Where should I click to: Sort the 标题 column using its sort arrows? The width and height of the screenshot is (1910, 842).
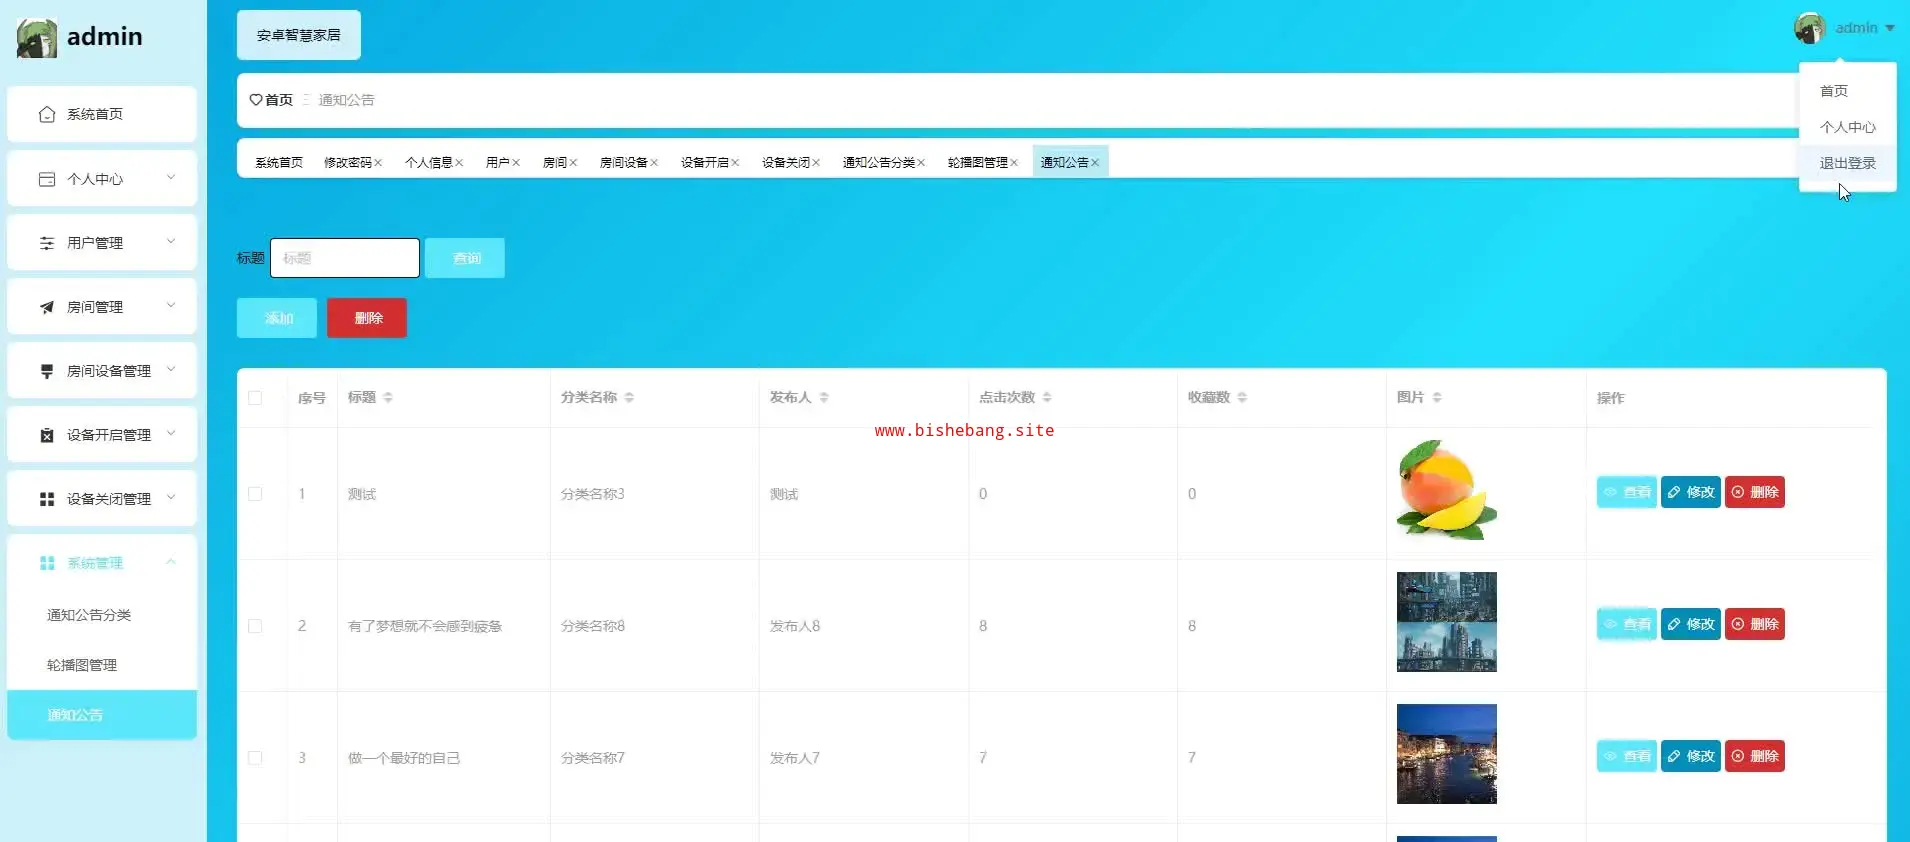tap(388, 397)
